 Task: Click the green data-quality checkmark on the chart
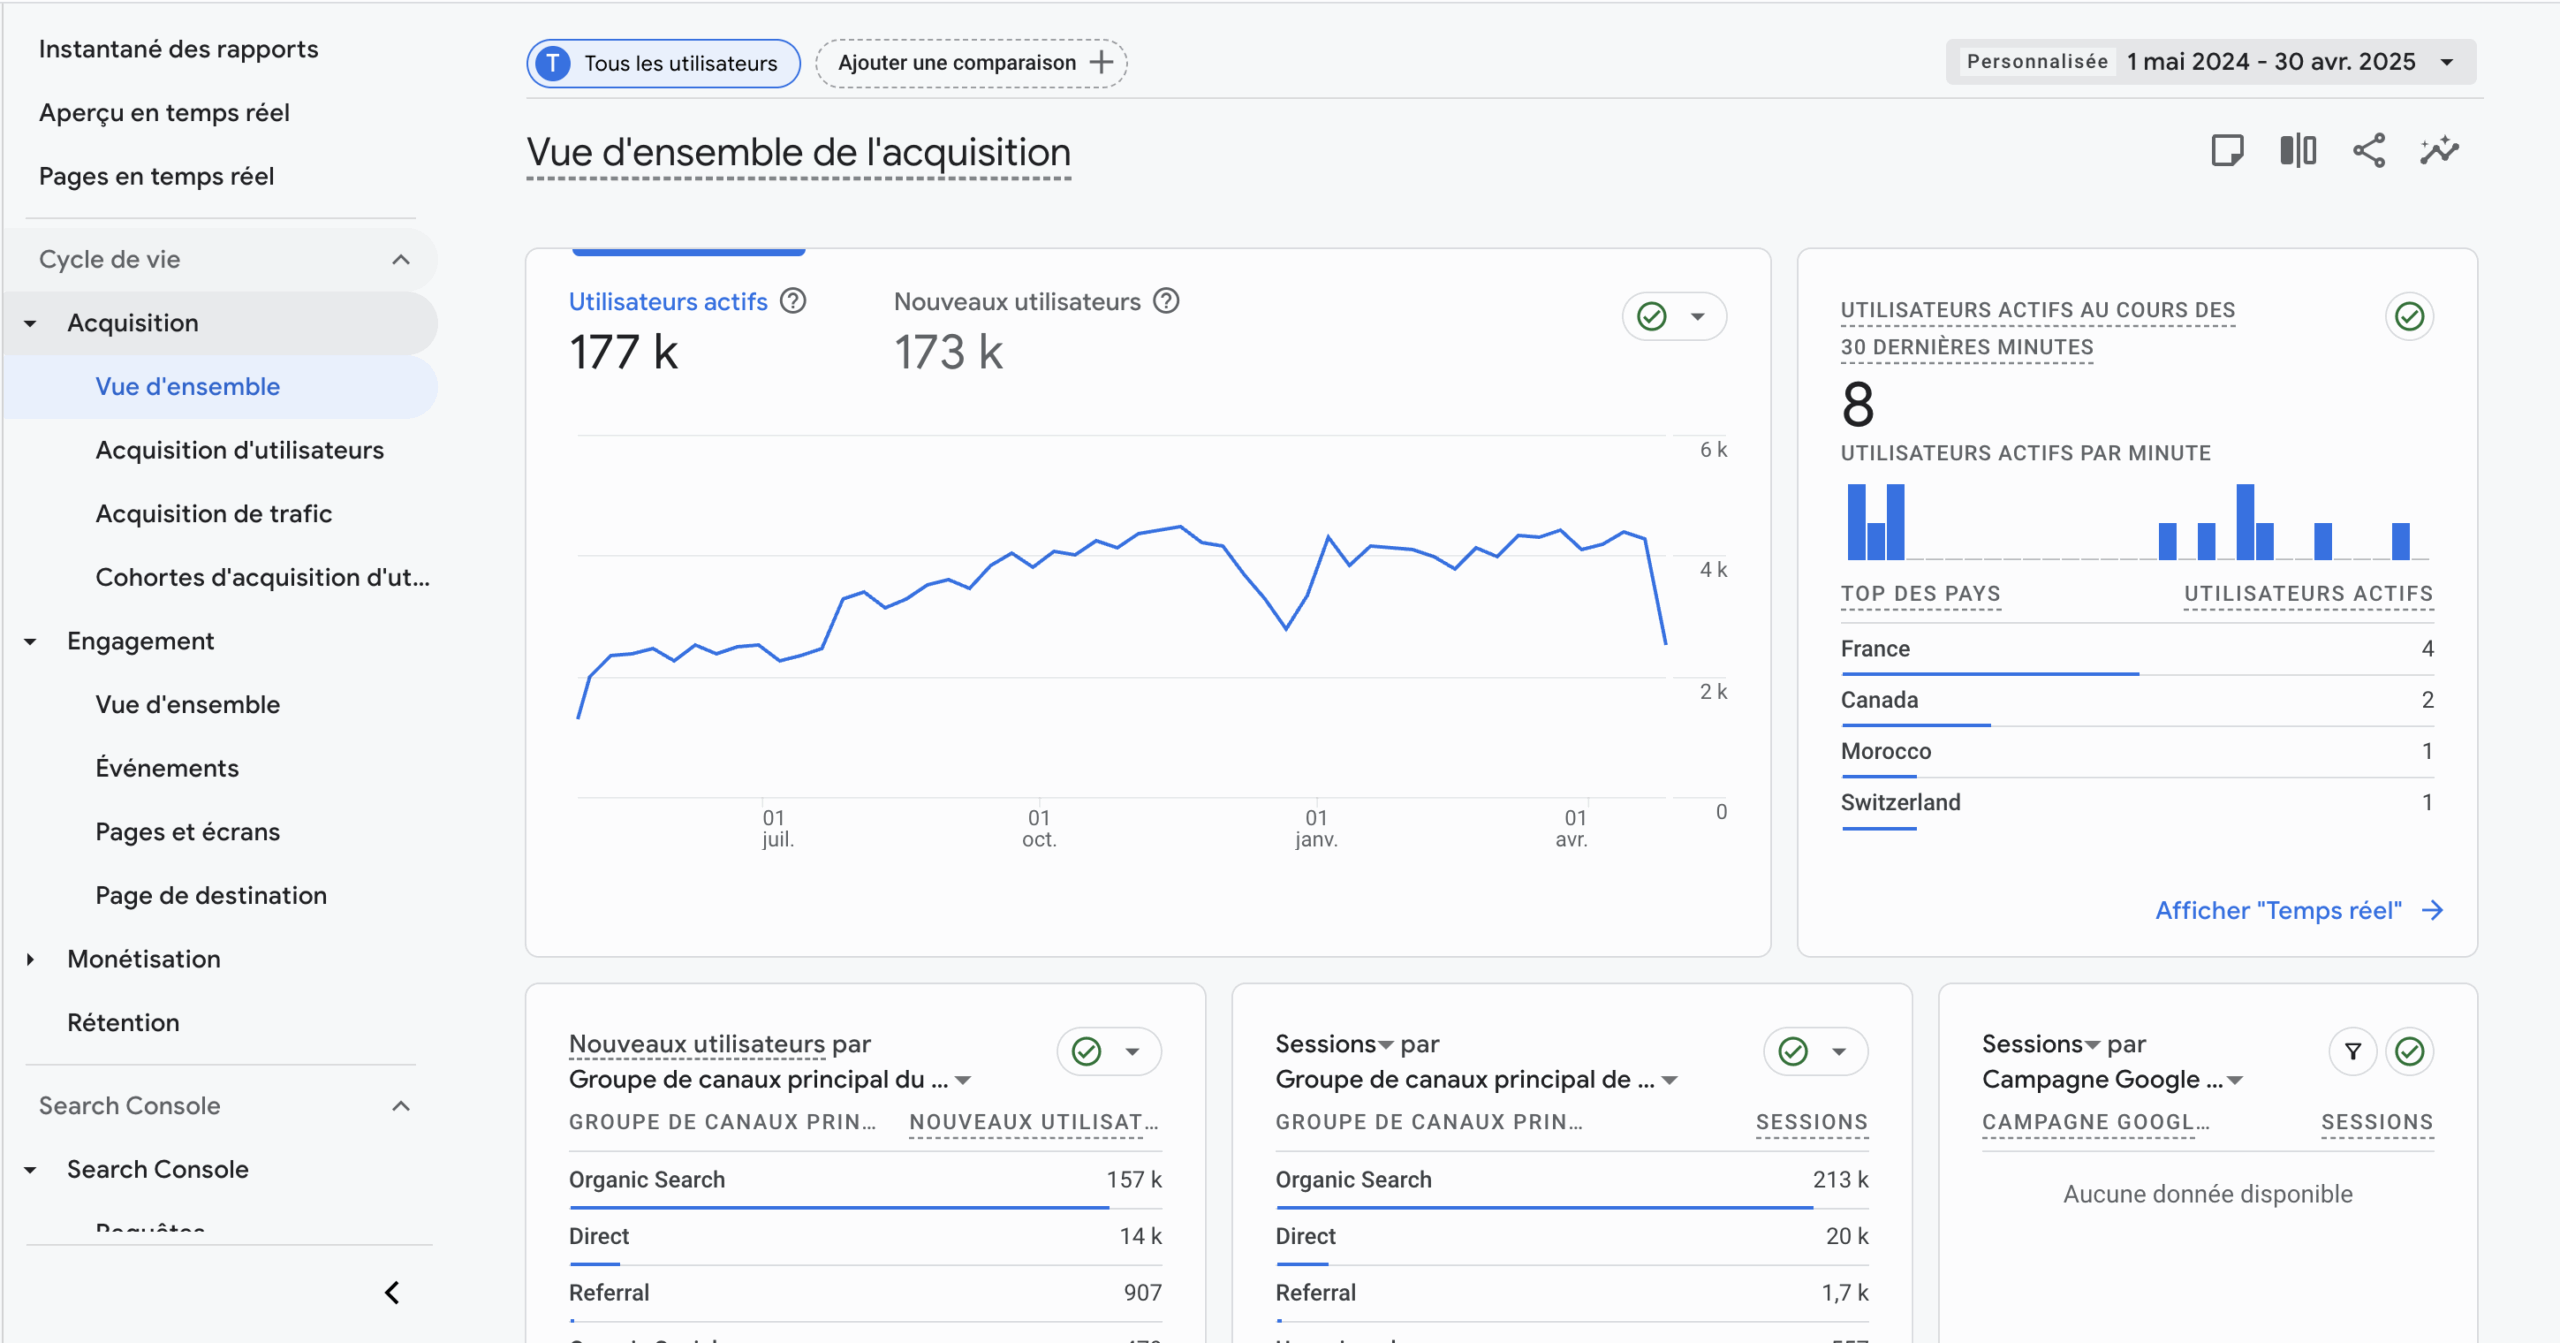coord(1651,316)
